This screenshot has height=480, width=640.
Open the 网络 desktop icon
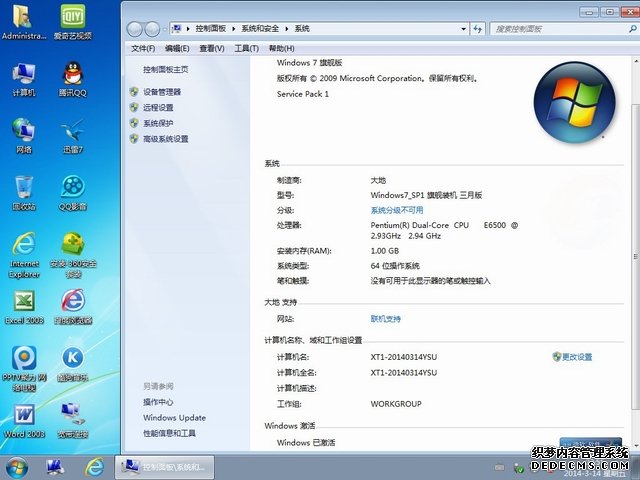coord(24,136)
